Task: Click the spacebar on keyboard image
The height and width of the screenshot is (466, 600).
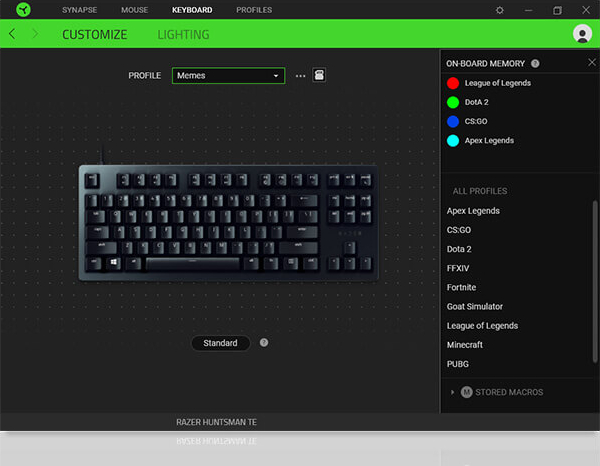Action: point(192,263)
